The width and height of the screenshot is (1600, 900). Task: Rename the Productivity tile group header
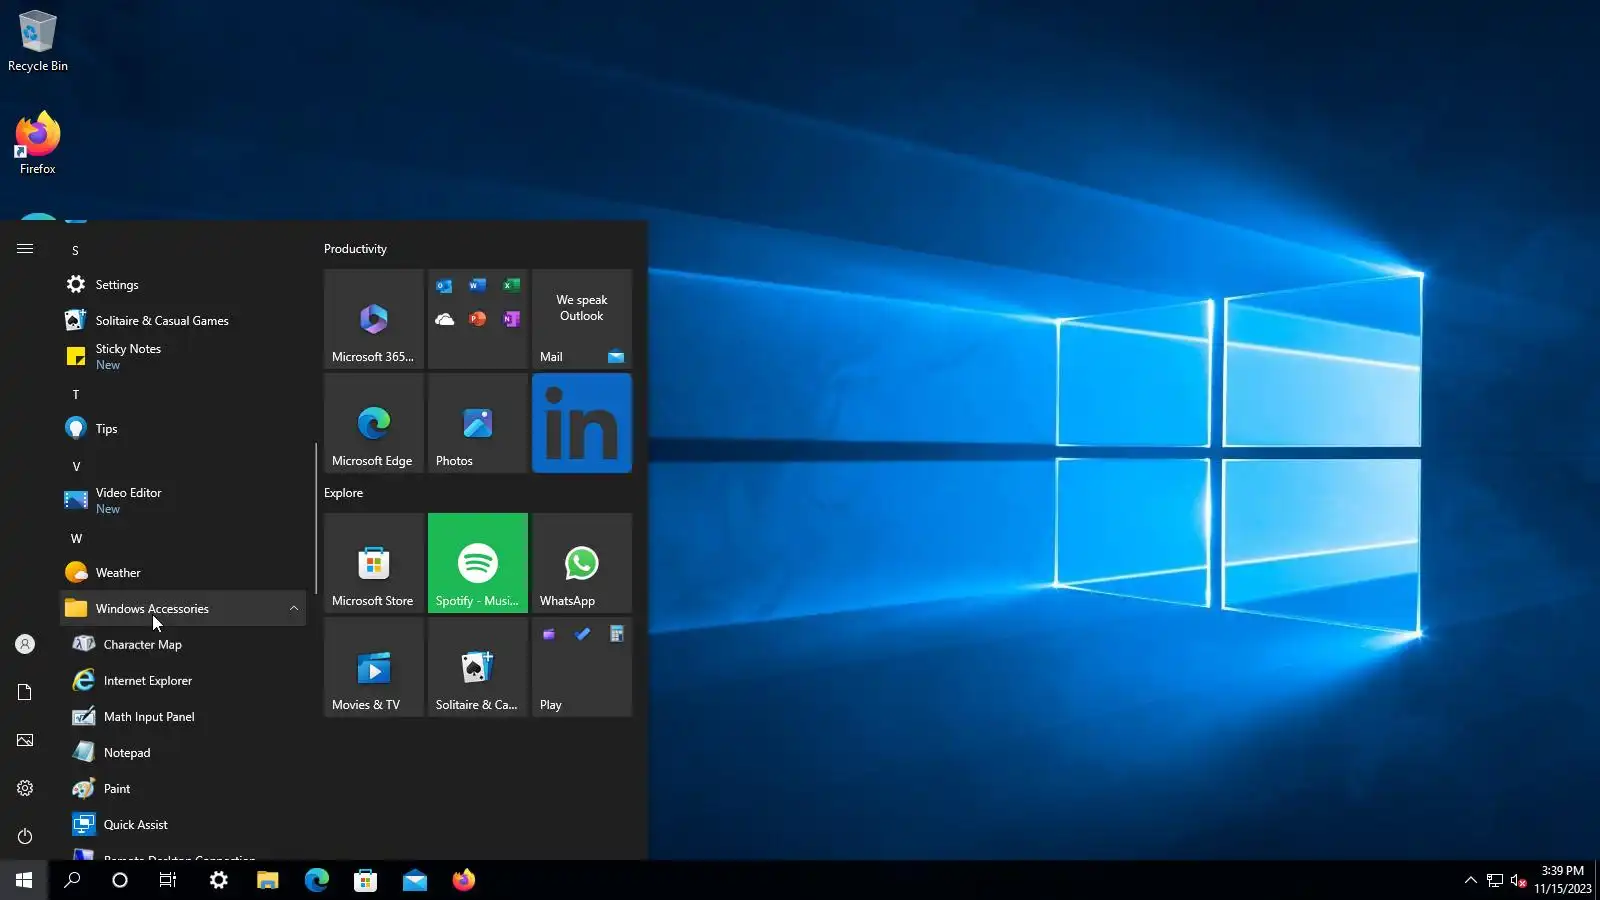(355, 249)
